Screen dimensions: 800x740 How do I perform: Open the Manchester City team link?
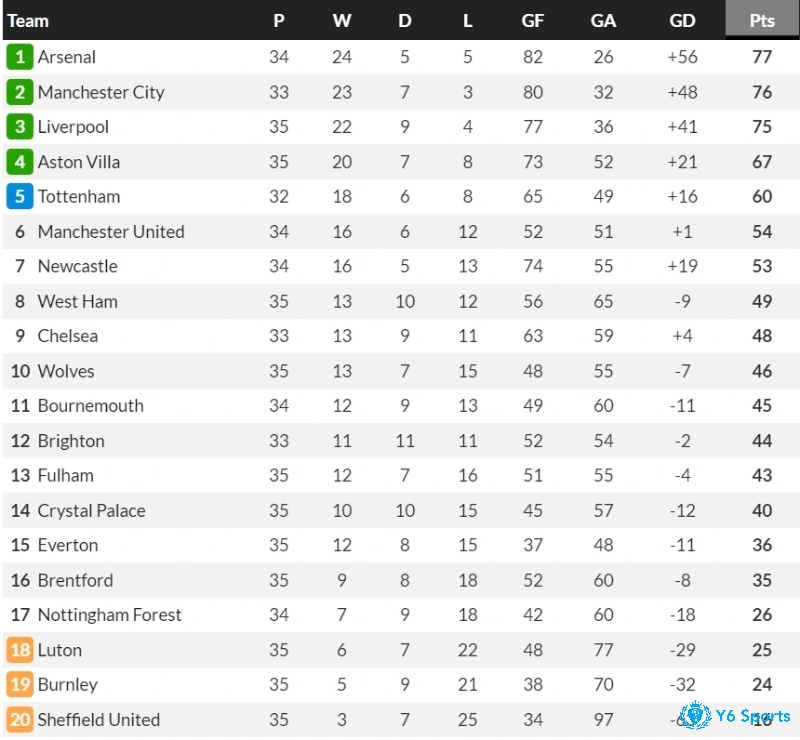(x=101, y=92)
